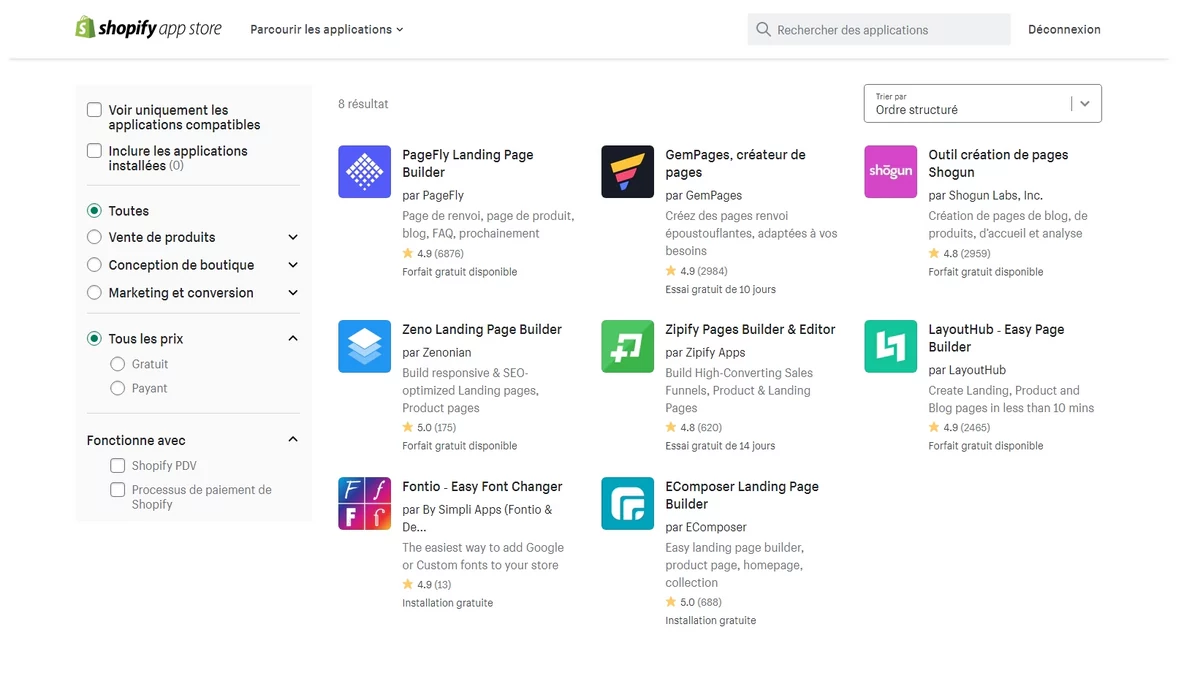
Task: Open Outil création de pages Shogun
Action: point(998,163)
